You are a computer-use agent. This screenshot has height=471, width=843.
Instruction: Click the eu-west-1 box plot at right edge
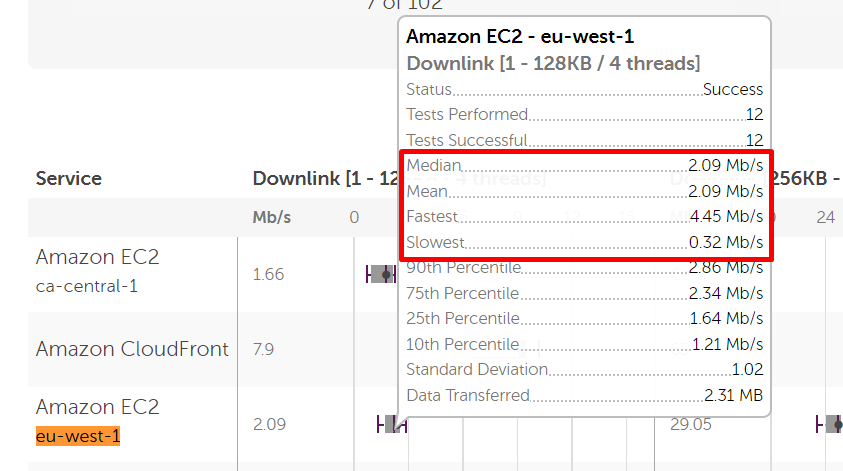pyautogui.click(x=832, y=424)
